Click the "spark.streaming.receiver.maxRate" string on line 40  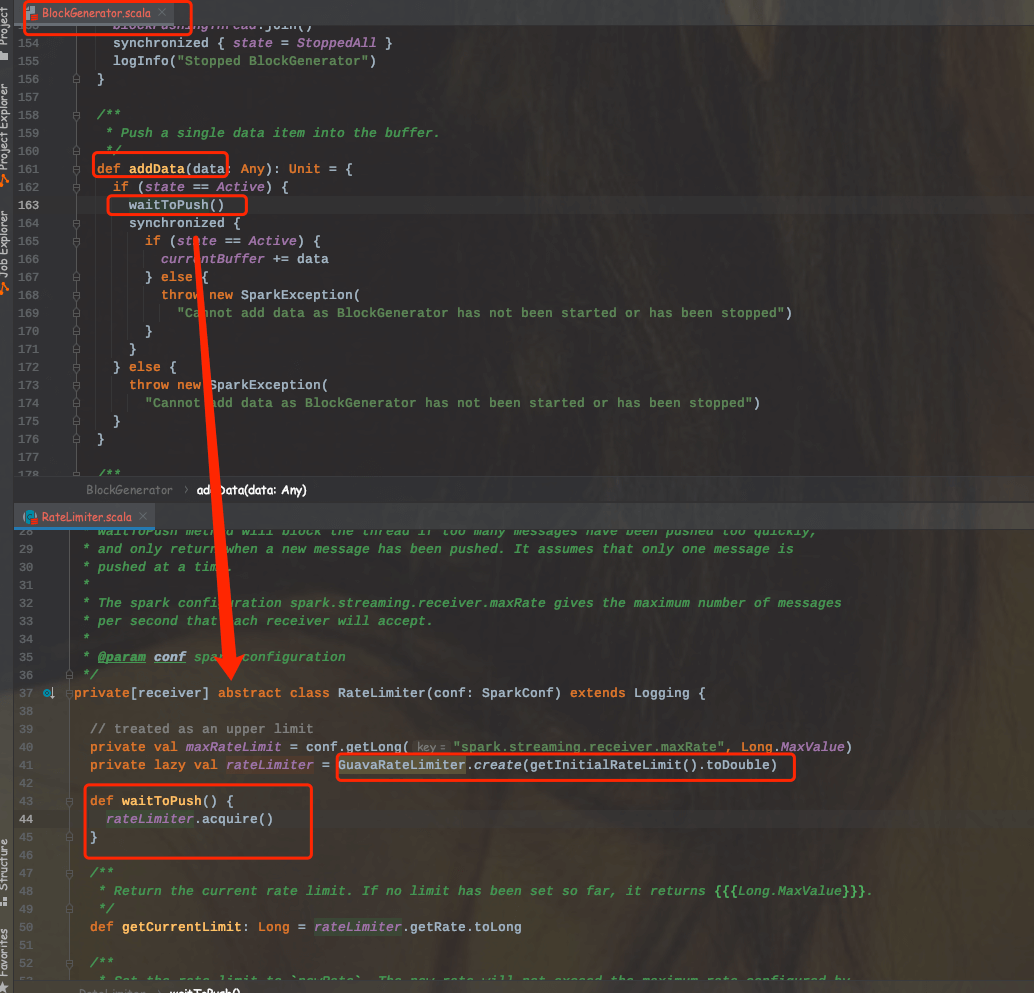click(x=588, y=747)
